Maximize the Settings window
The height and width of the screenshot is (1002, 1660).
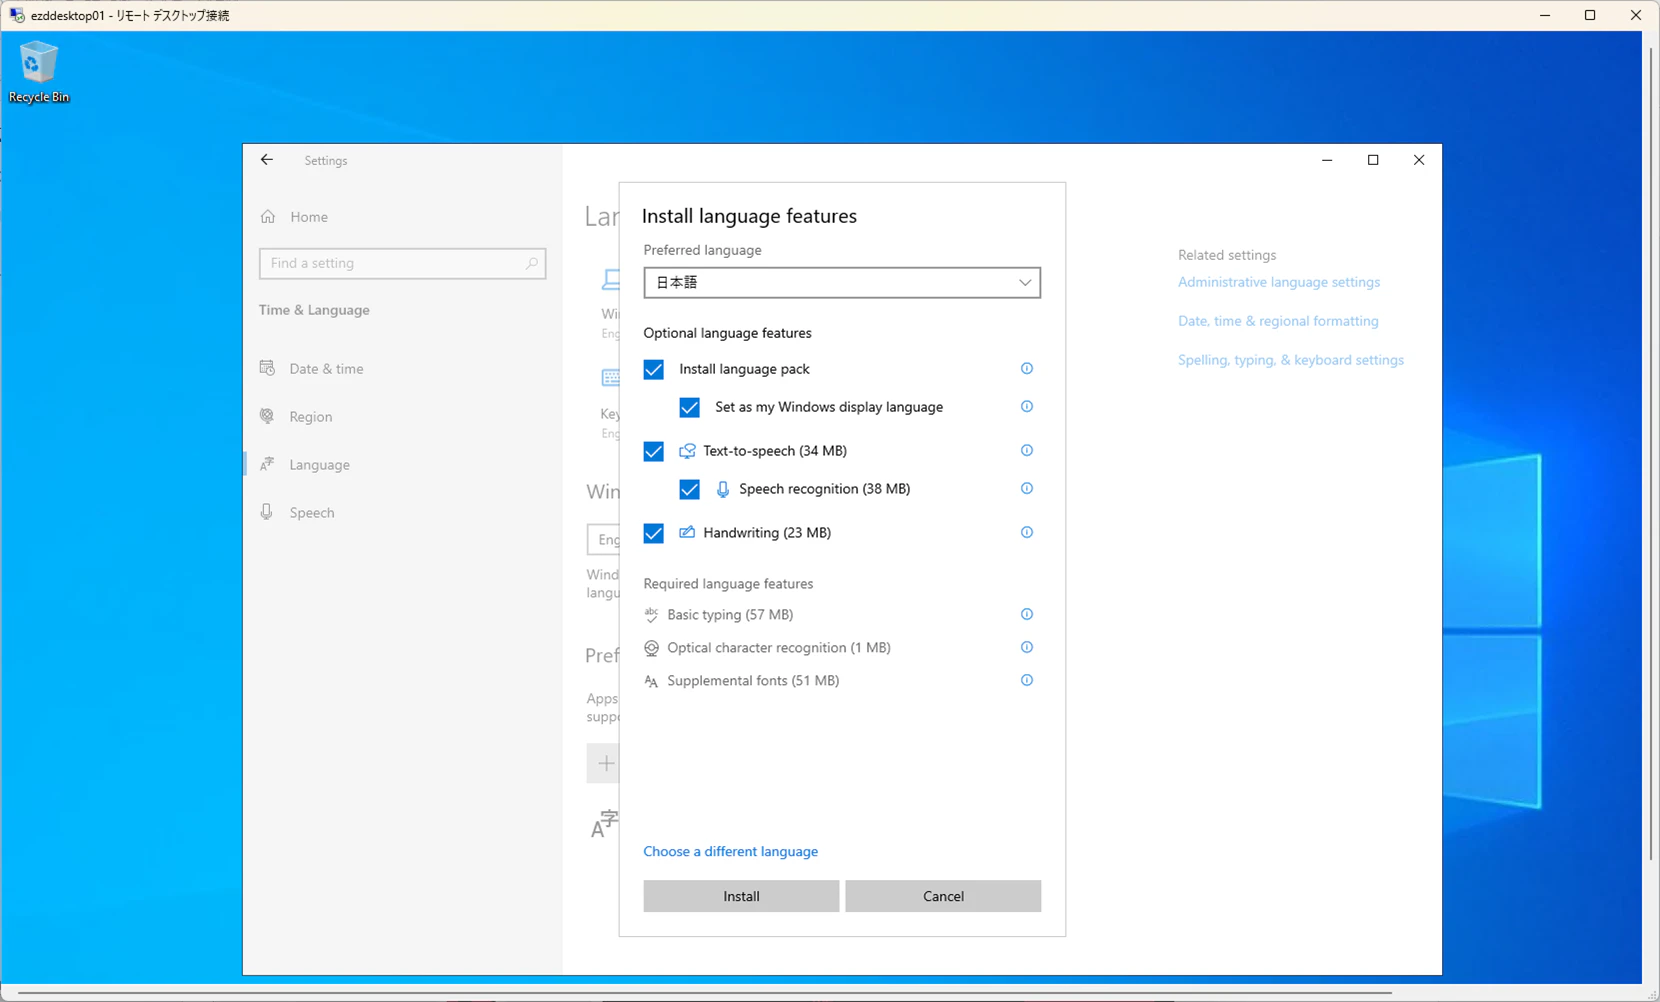click(x=1373, y=160)
